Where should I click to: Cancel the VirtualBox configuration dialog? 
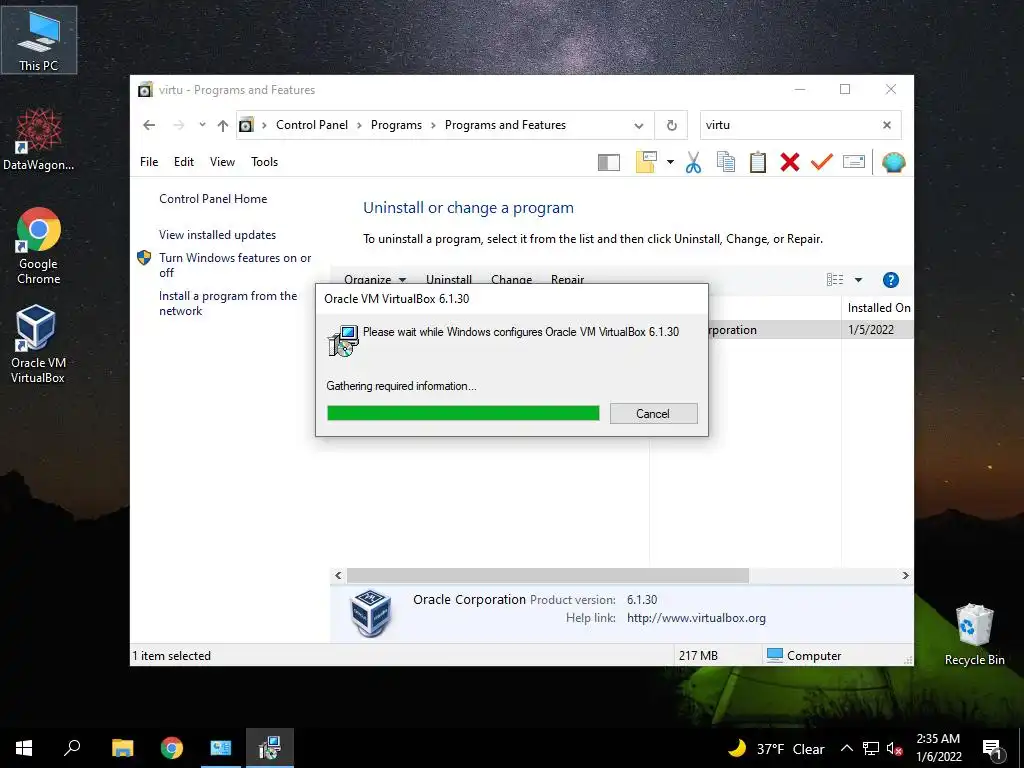click(x=653, y=413)
